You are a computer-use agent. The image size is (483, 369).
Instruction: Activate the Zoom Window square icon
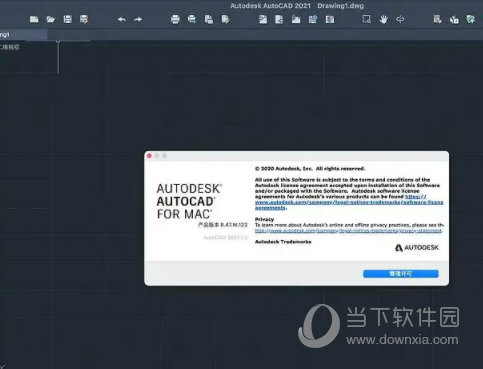366,19
